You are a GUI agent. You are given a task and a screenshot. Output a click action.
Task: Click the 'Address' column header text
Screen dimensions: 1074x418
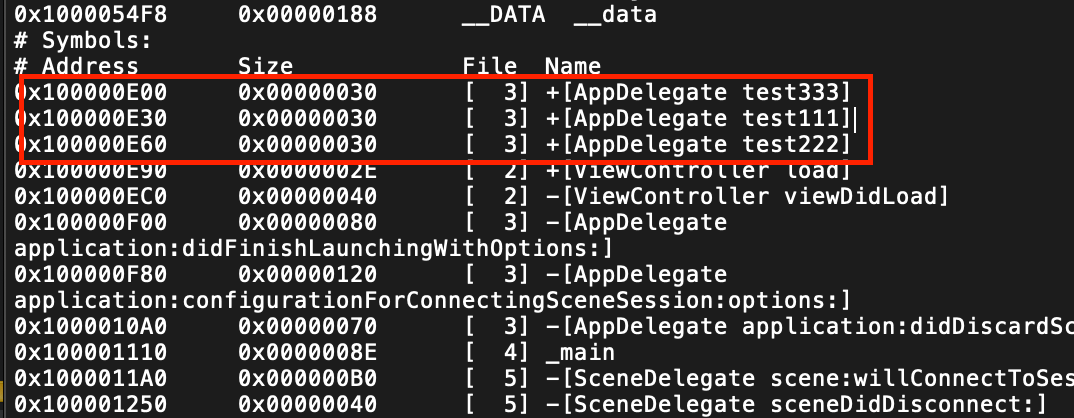tap(90, 66)
